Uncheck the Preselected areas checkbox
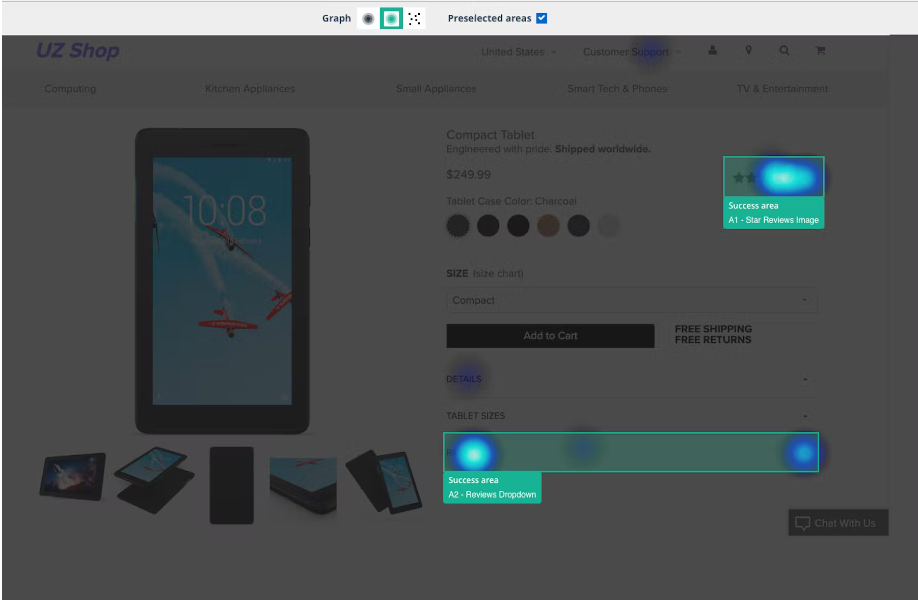918x604 pixels. pos(542,18)
